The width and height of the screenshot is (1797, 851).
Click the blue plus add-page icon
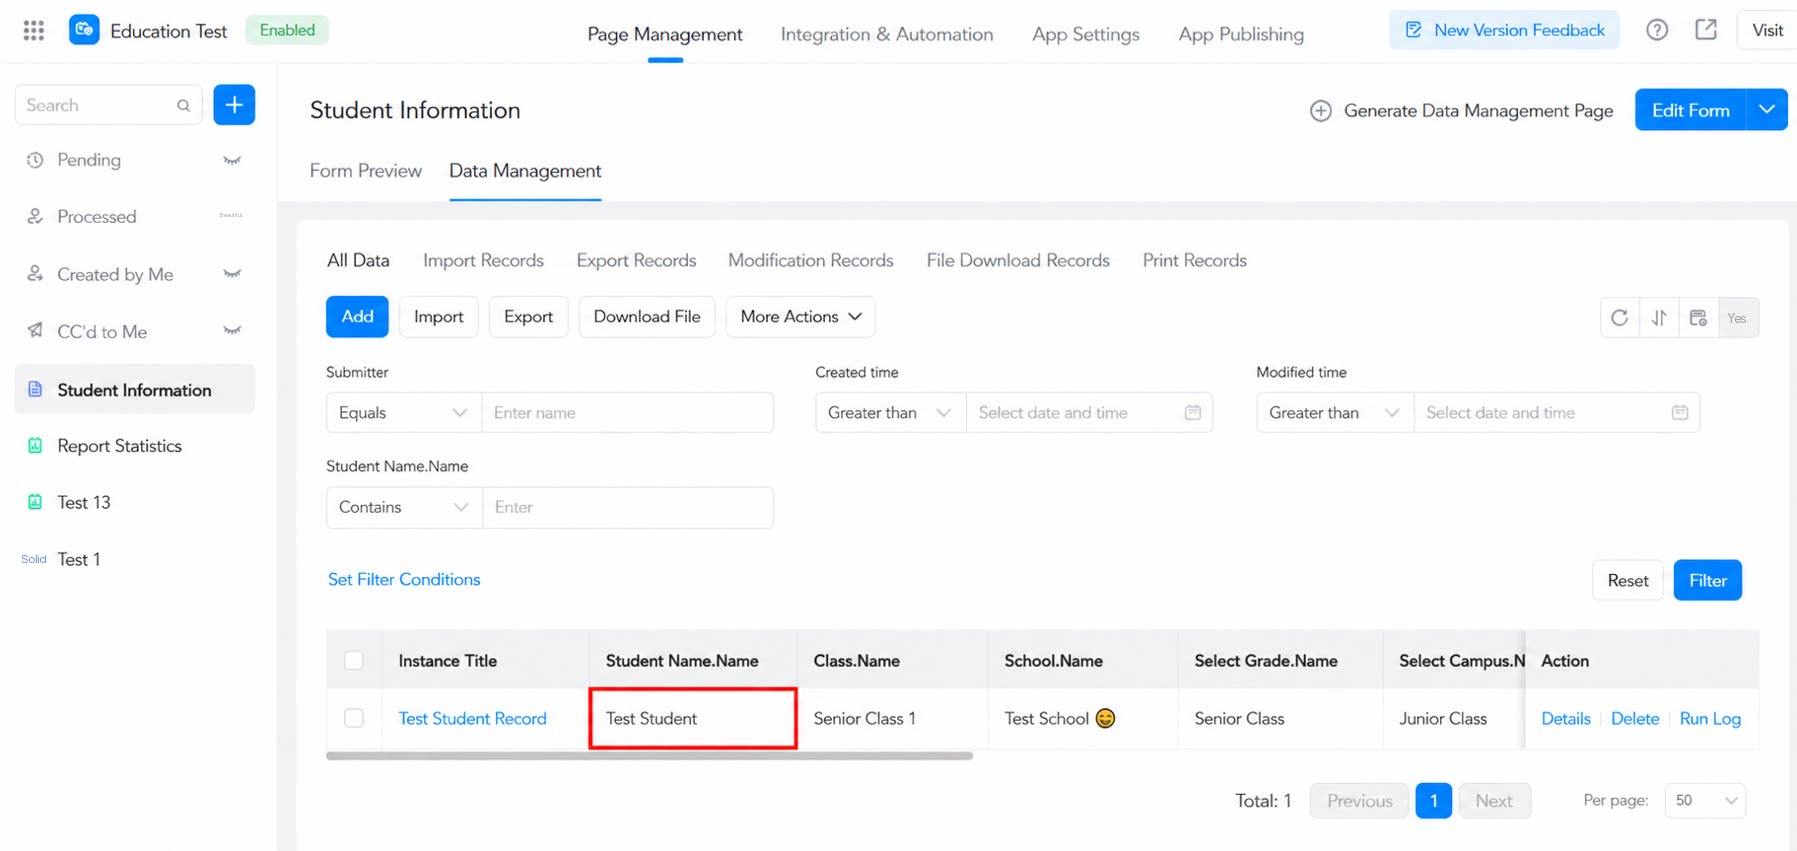pos(234,105)
